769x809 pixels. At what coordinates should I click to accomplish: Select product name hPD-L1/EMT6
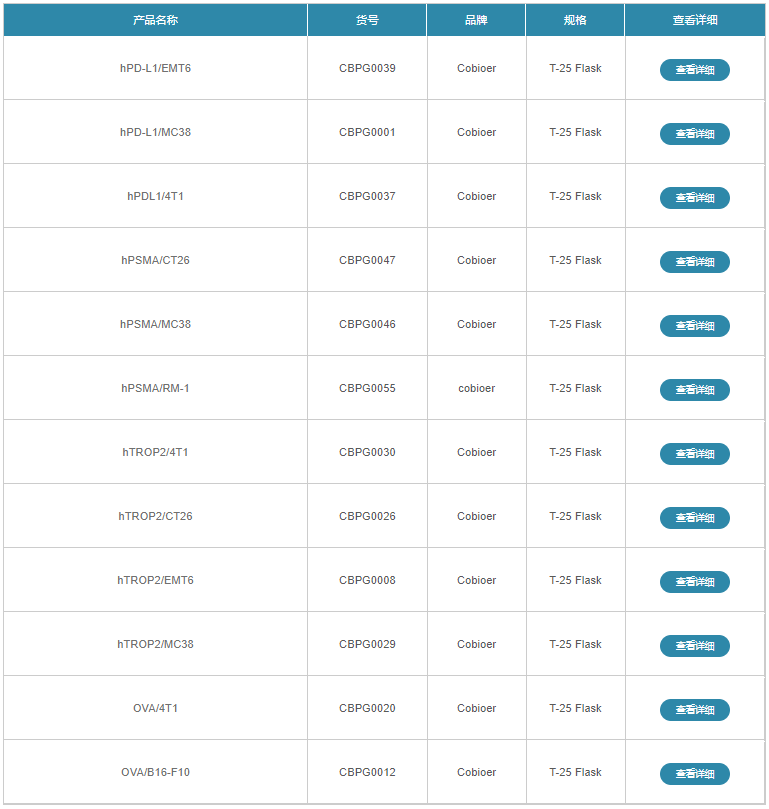[155, 69]
